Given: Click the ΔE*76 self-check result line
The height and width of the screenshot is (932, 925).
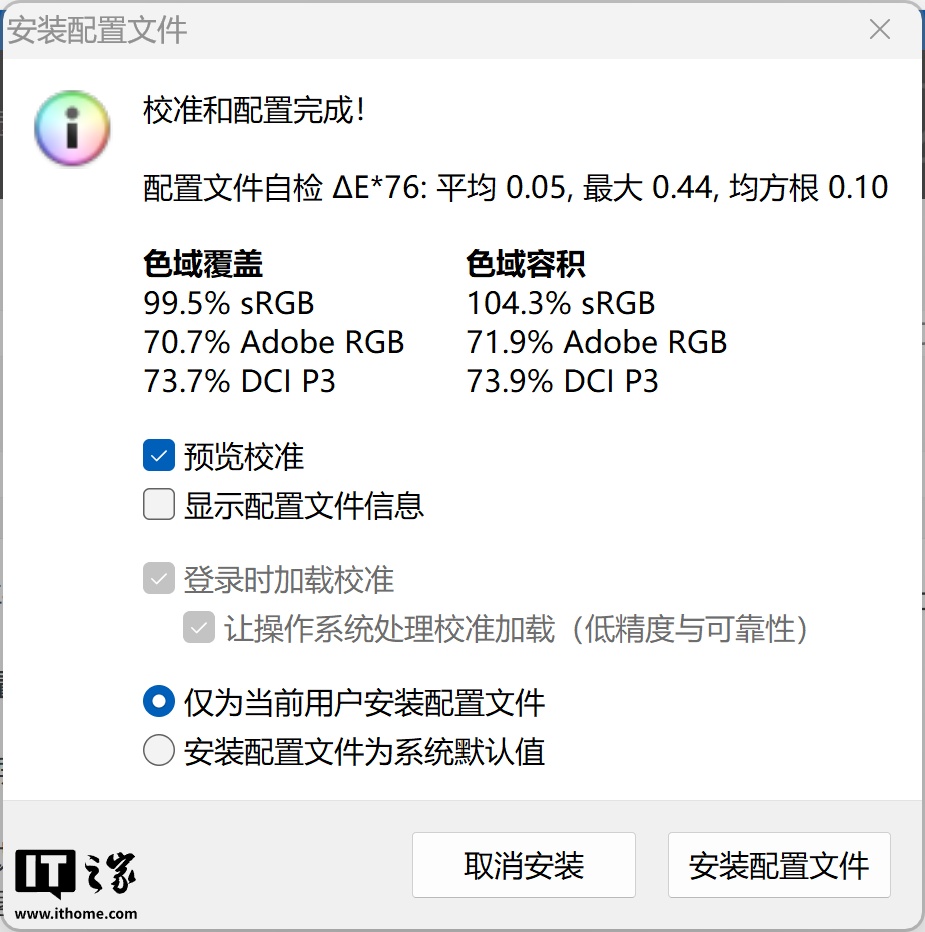Looking at the screenshot, I should [515, 188].
